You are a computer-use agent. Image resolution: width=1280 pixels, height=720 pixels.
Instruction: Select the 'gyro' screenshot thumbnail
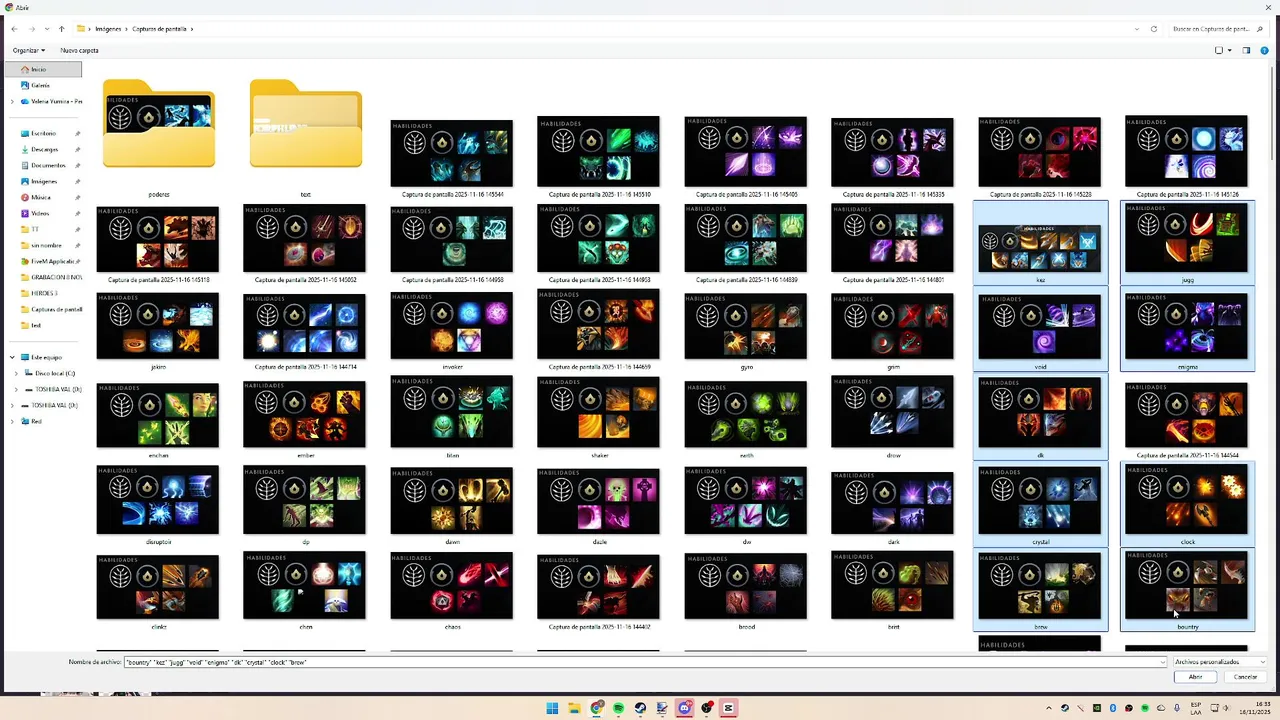pyautogui.click(x=746, y=327)
